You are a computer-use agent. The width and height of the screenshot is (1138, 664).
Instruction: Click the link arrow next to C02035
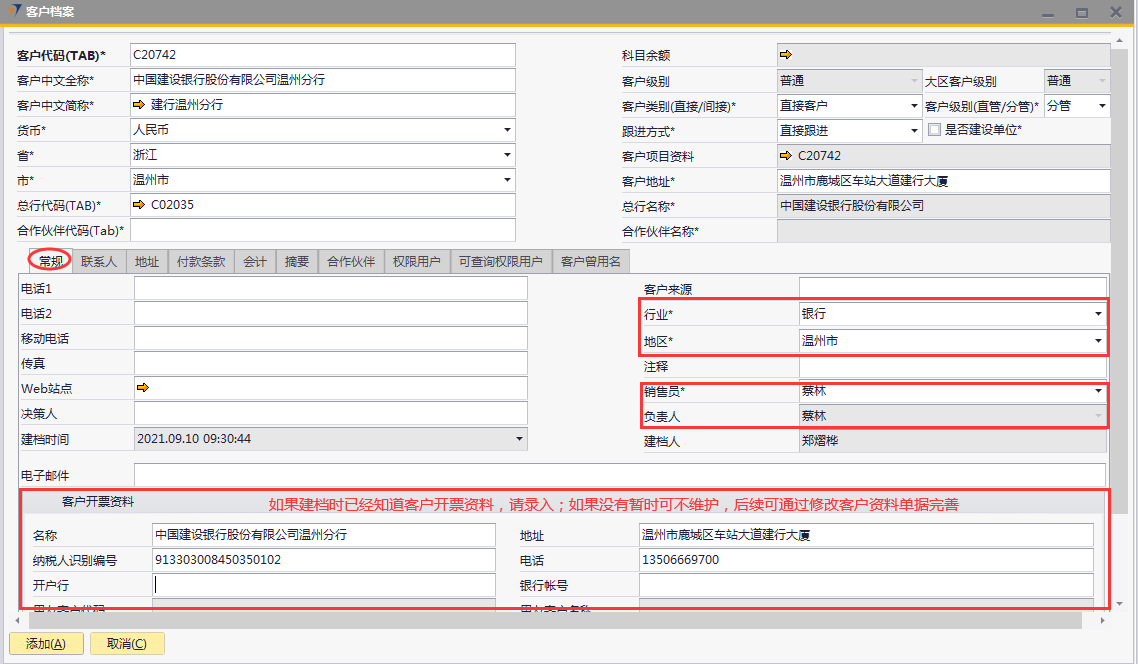(139, 205)
